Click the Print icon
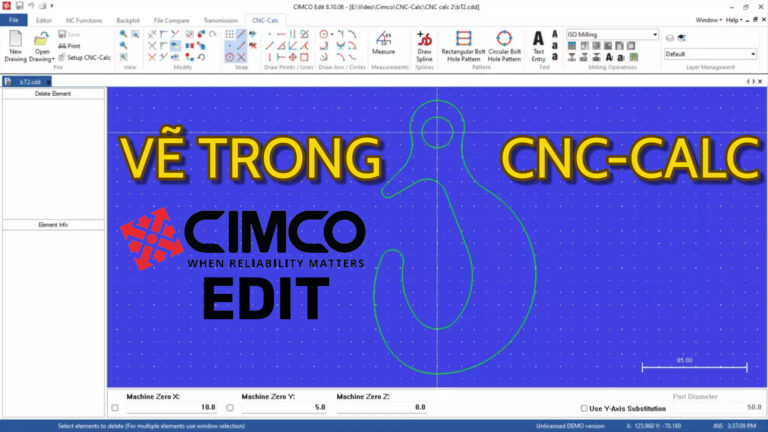The width and height of the screenshot is (768, 432). (69, 46)
